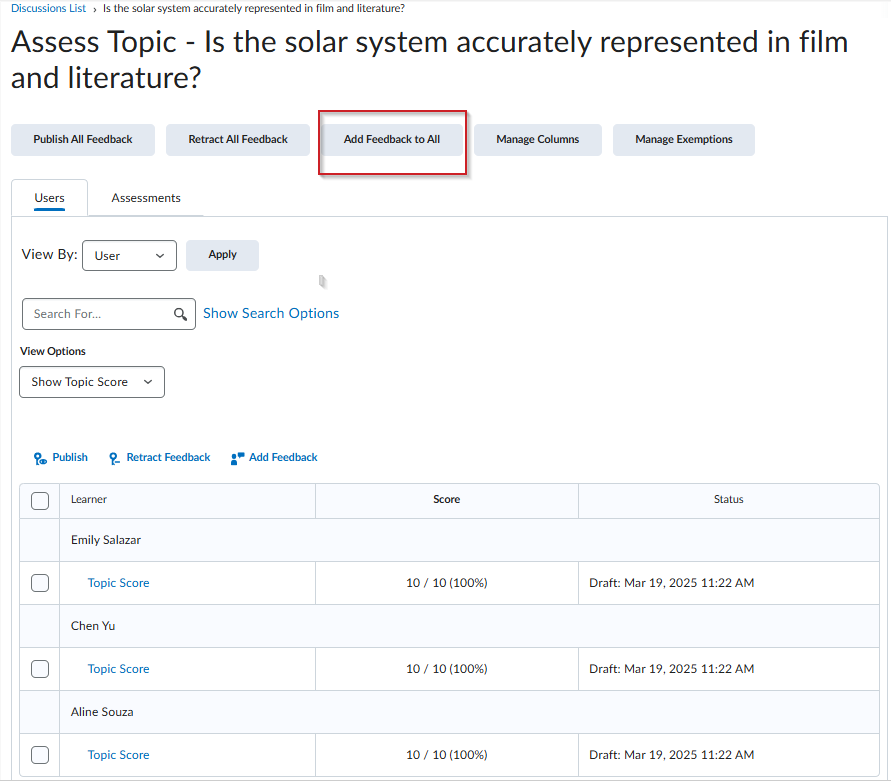The height and width of the screenshot is (781, 891).
Task: Click the learner name Aline Souza
Action: tap(102, 712)
